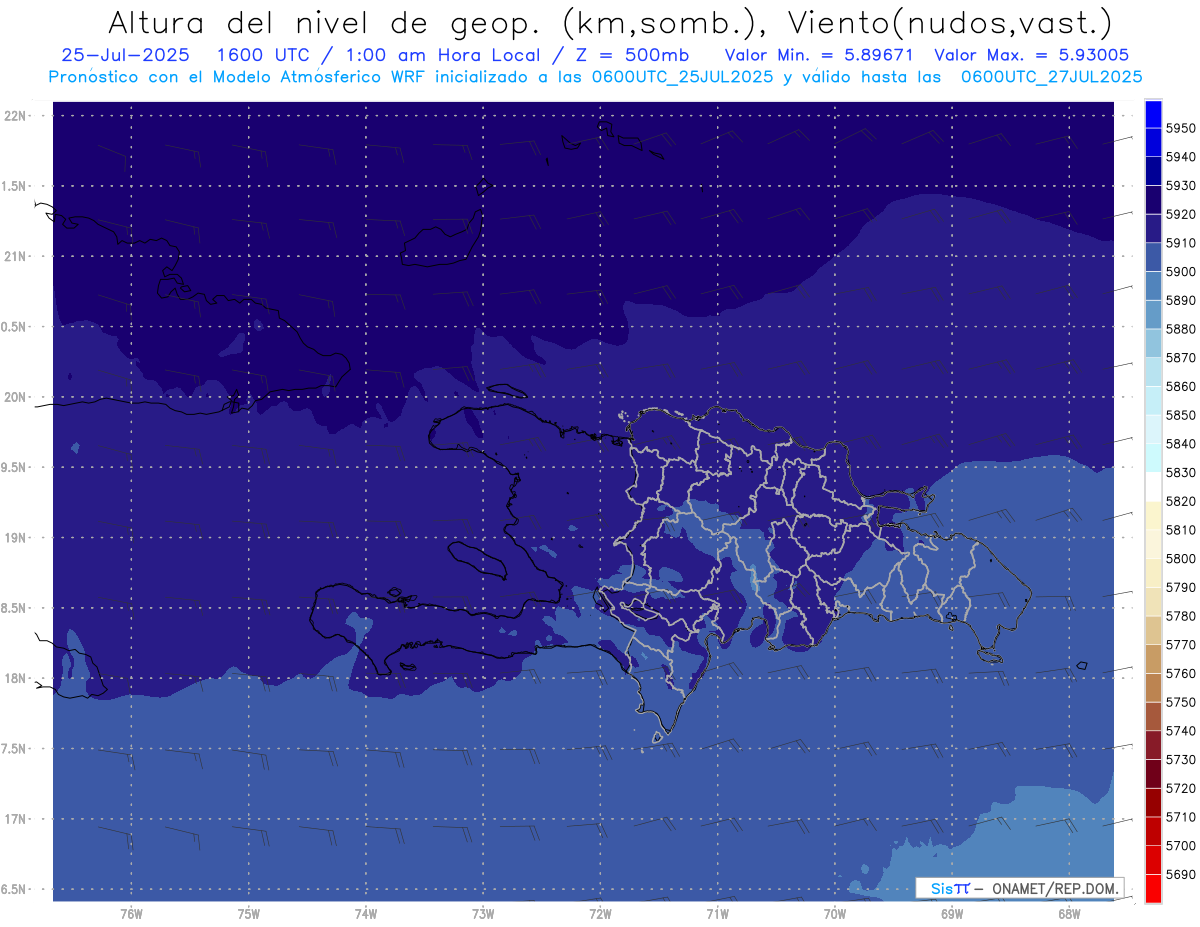This screenshot has height=927, width=1200.
Task: Click 'Valor Min. = 5.89671' text
Action: 819,55
